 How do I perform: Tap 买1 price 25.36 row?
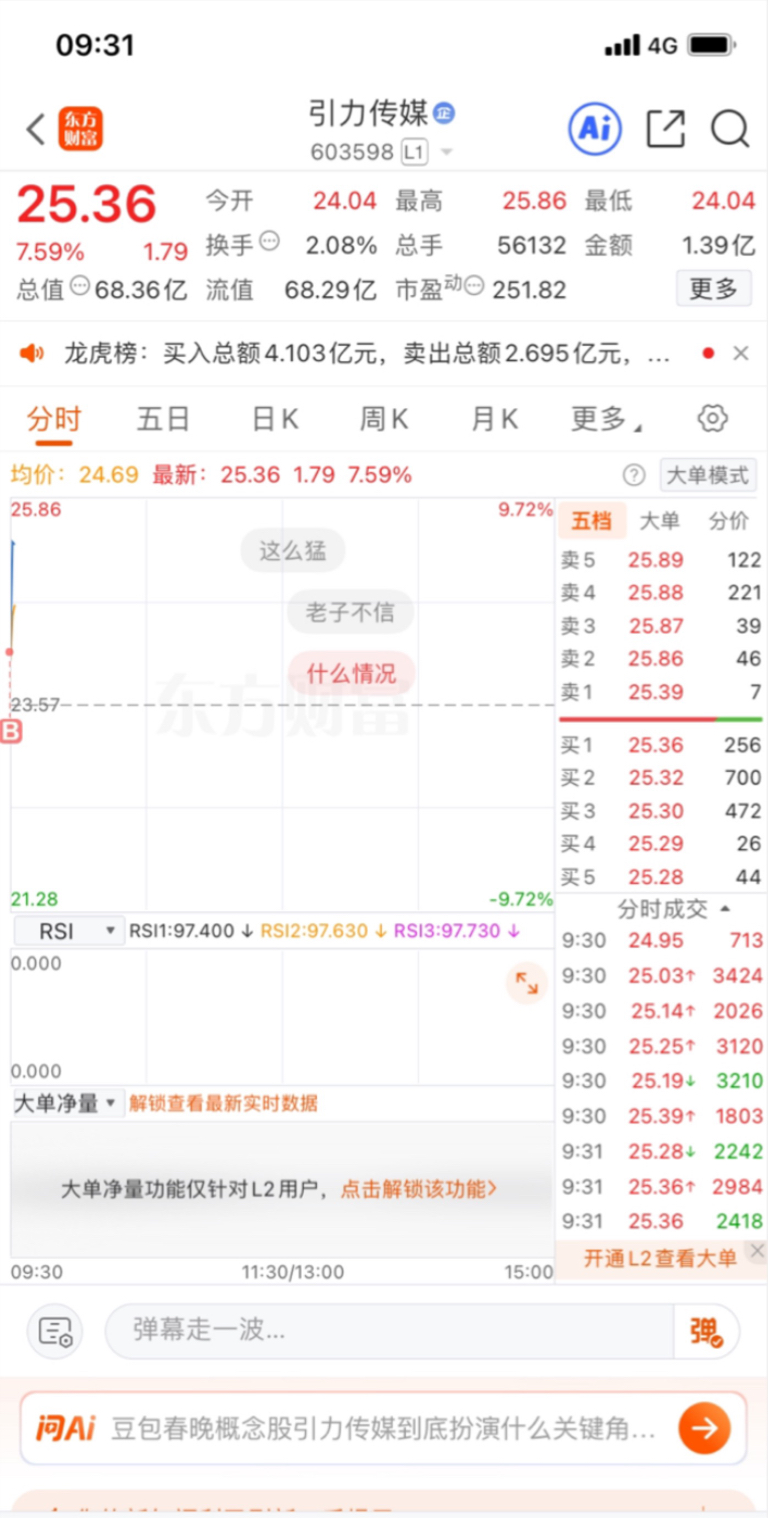659,745
